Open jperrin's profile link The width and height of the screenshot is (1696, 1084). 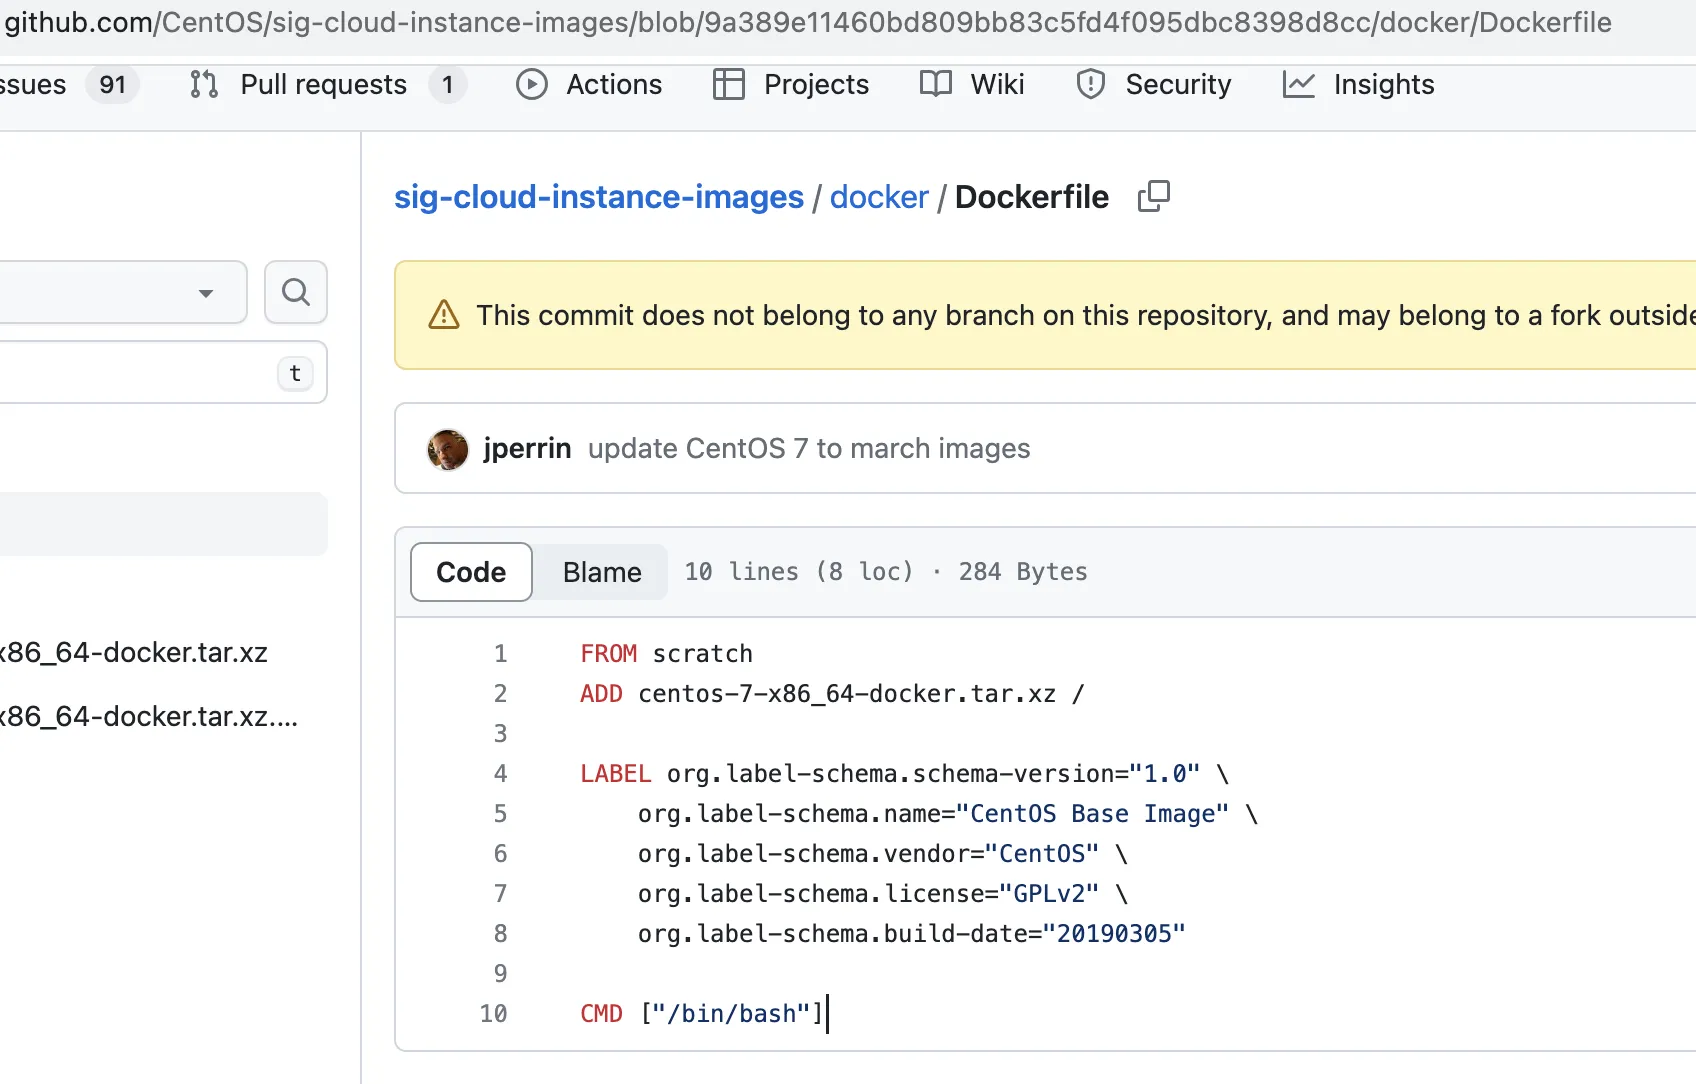(x=527, y=448)
